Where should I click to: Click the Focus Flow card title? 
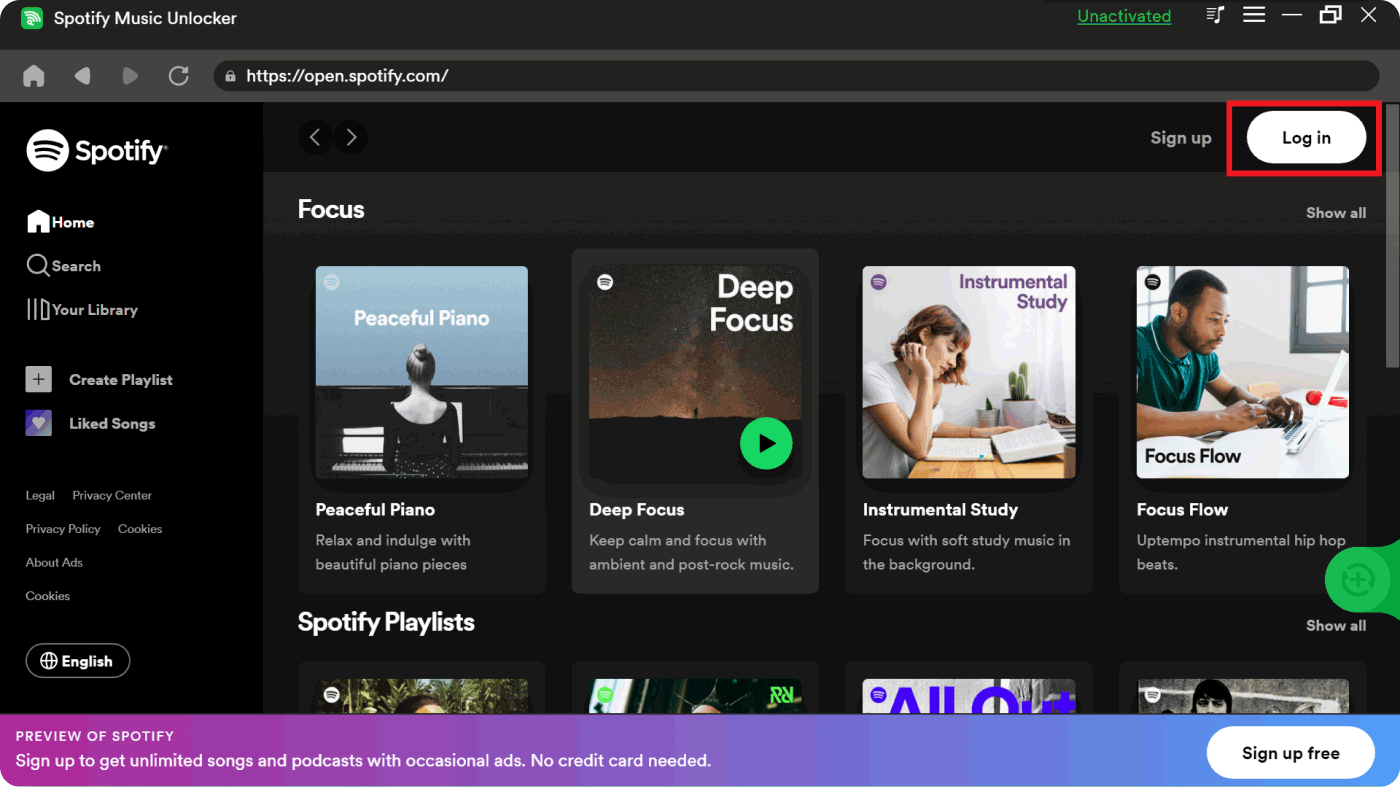point(1182,510)
